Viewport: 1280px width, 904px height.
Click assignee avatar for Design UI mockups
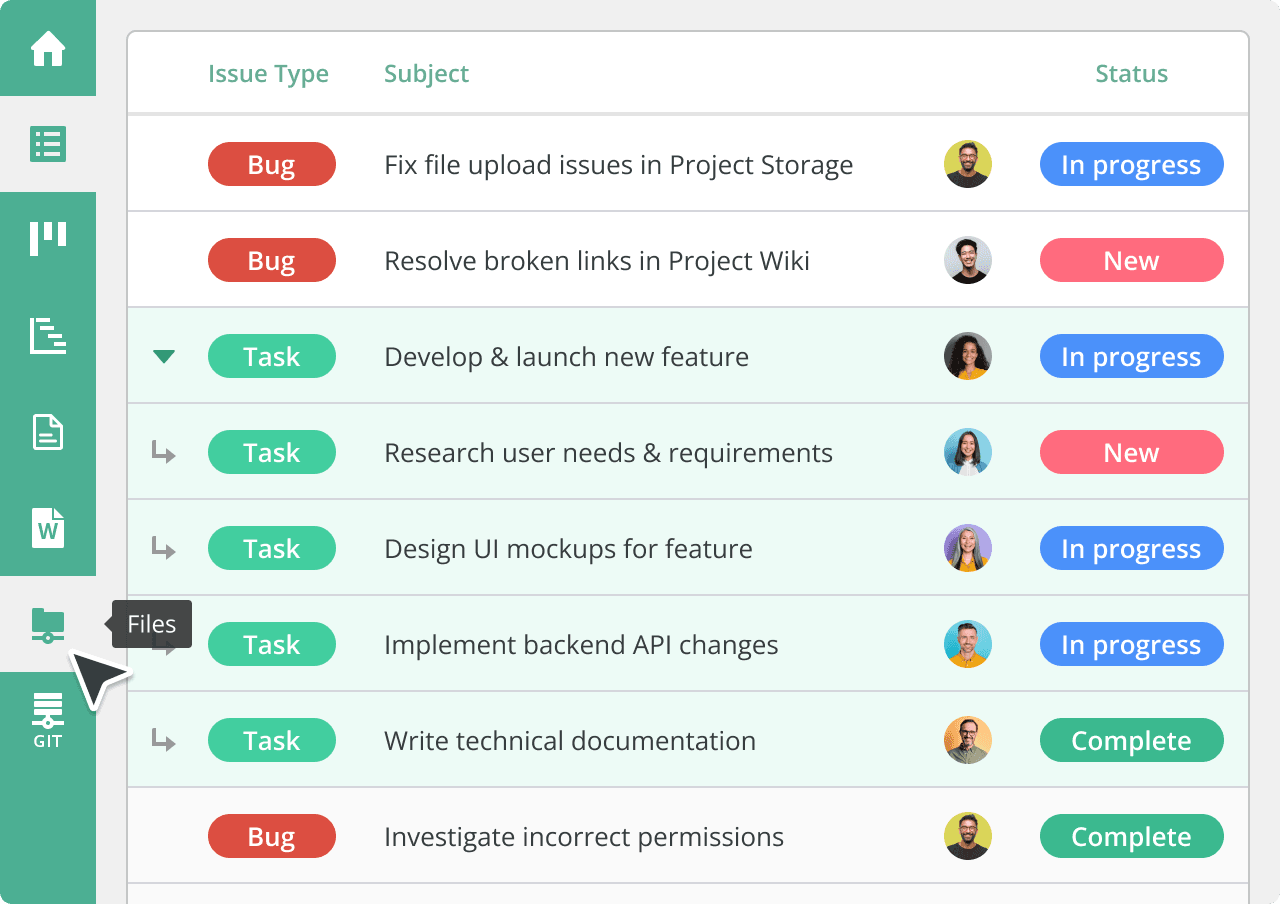(x=968, y=548)
